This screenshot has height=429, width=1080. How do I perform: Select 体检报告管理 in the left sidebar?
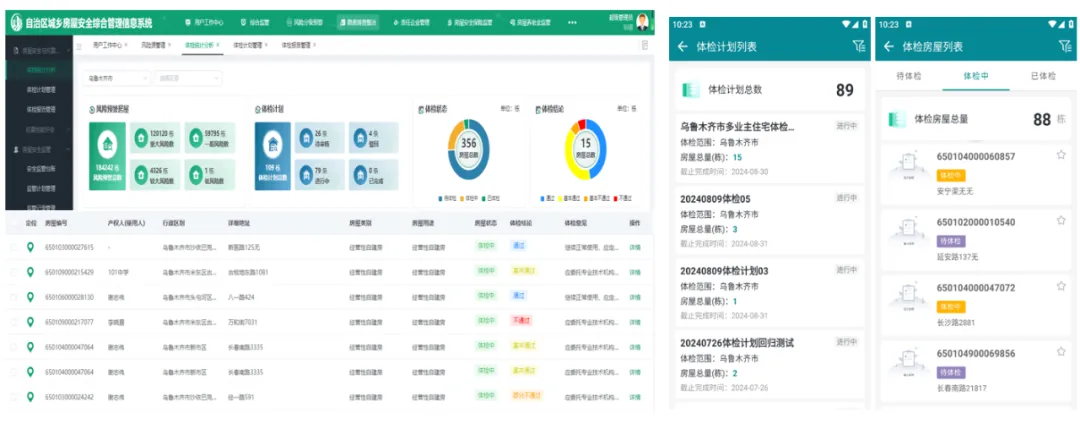click(41, 109)
